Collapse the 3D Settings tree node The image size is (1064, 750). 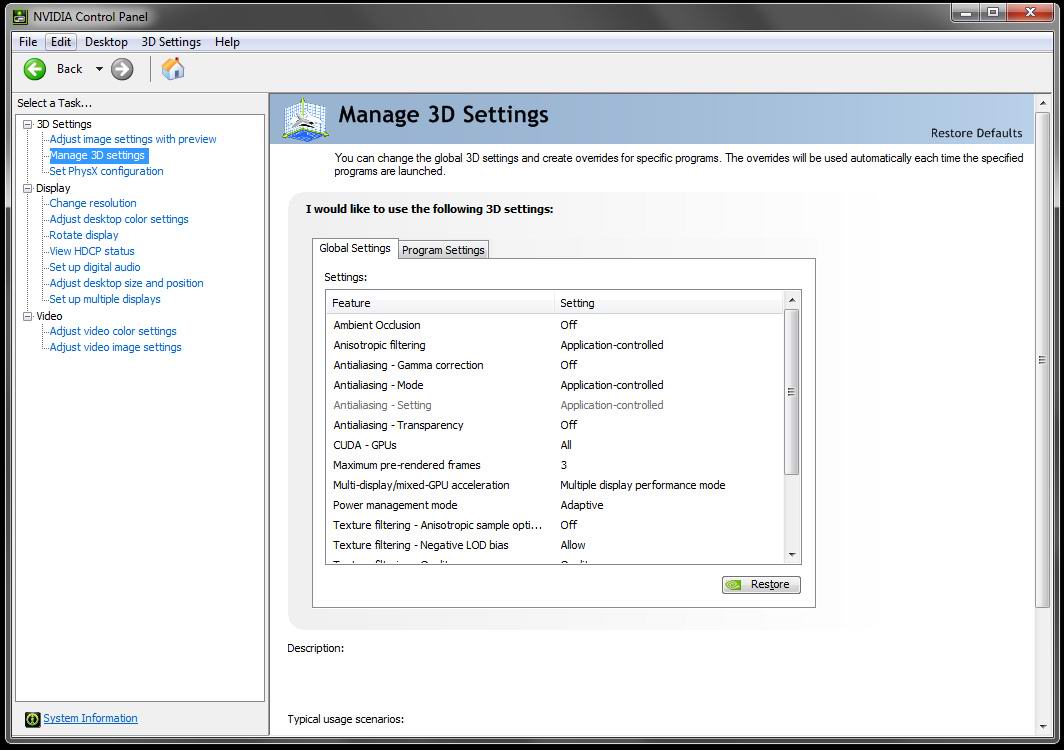[x=28, y=124]
